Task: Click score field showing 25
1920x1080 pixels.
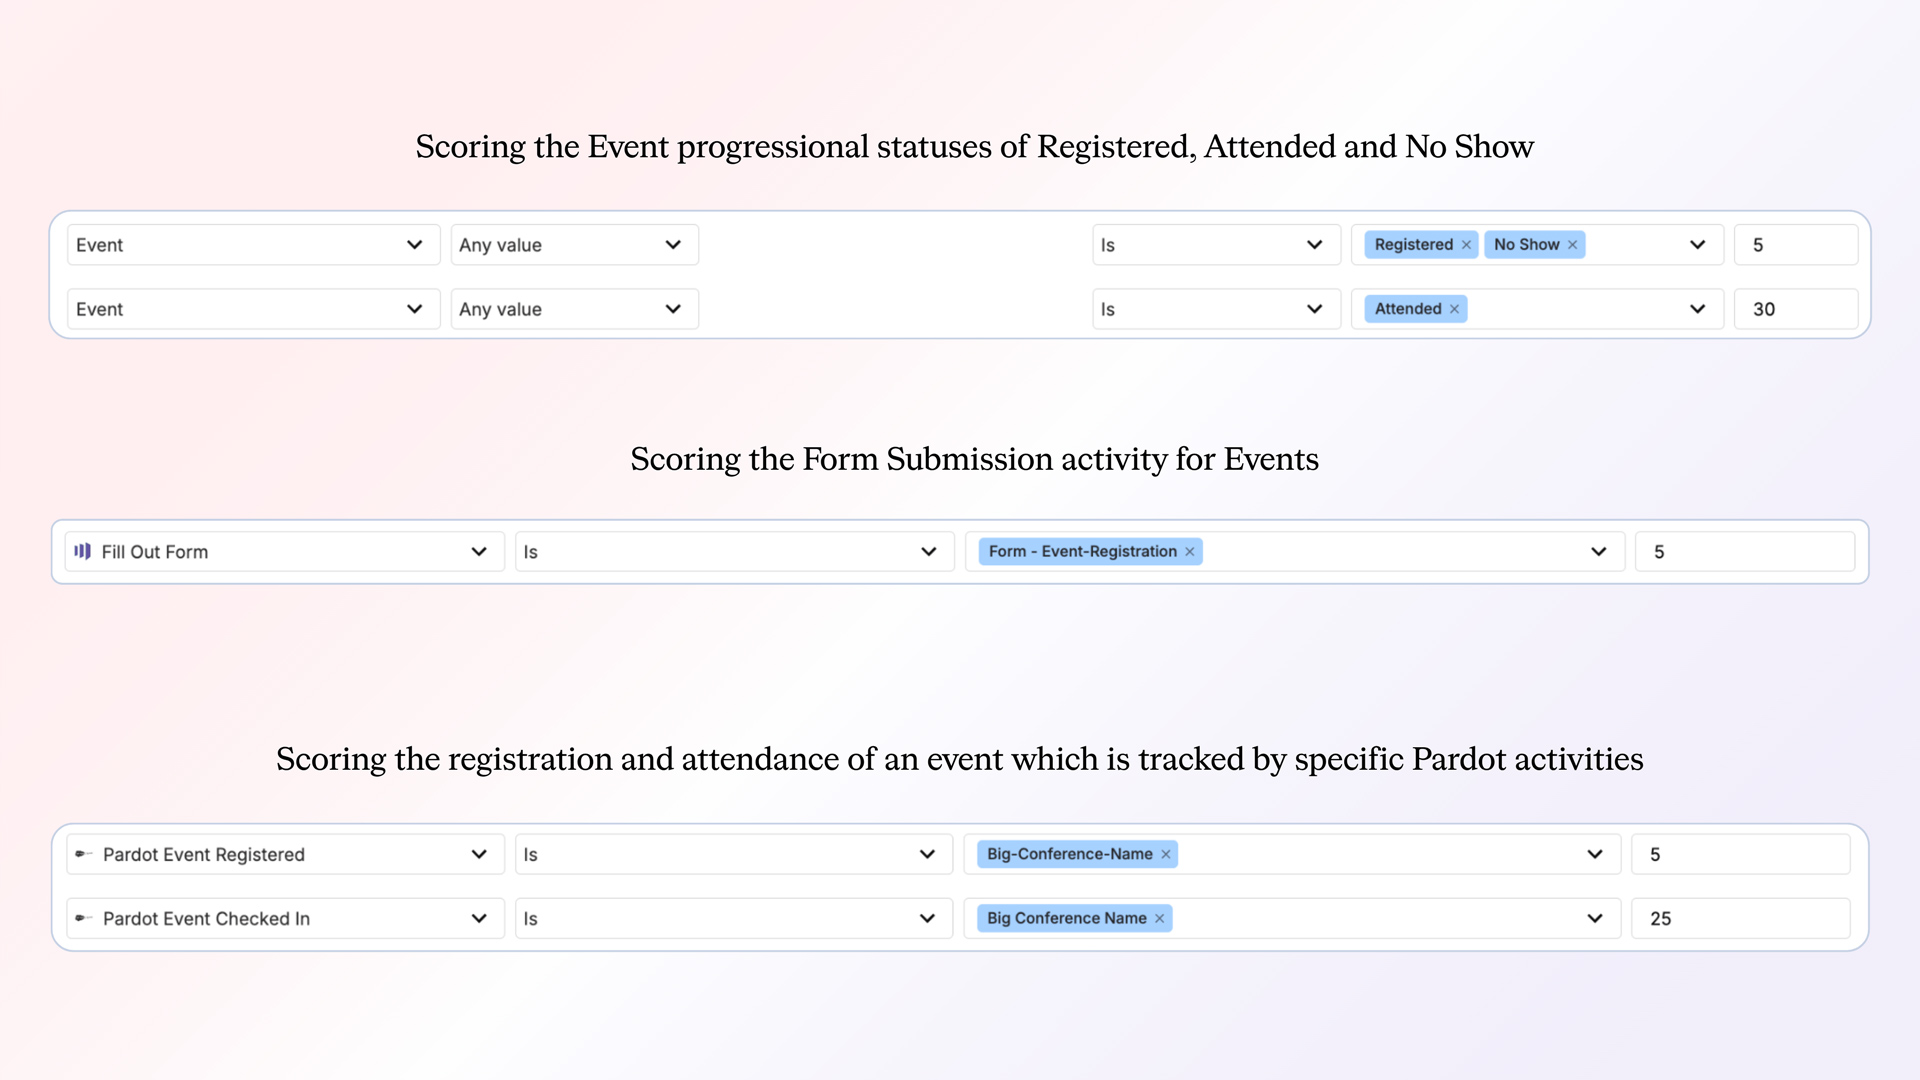Action: (x=1740, y=918)
